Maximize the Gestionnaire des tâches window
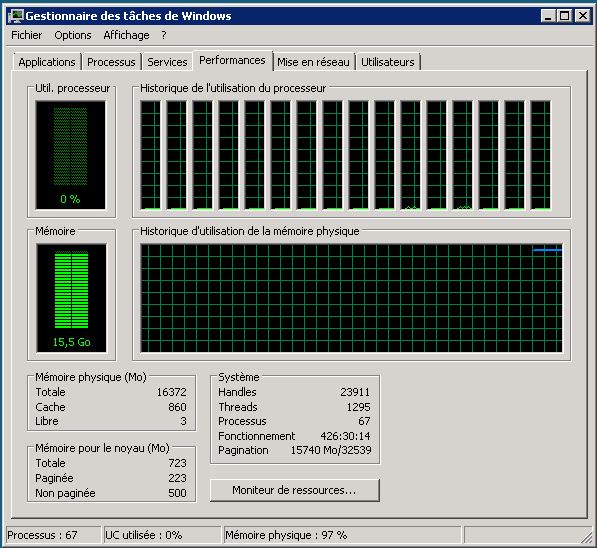This screenshot has height=548, width=597. click(565, 16)
